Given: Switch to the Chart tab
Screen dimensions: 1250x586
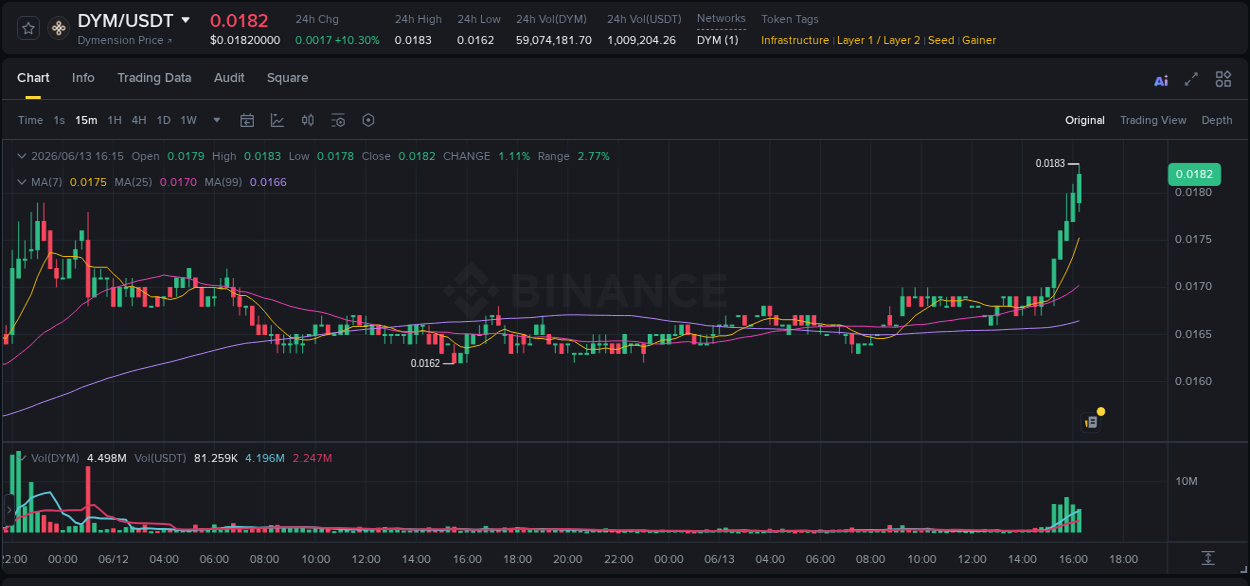Looking at the screenshot, I should pyautogui.click(x=33, y=78).
